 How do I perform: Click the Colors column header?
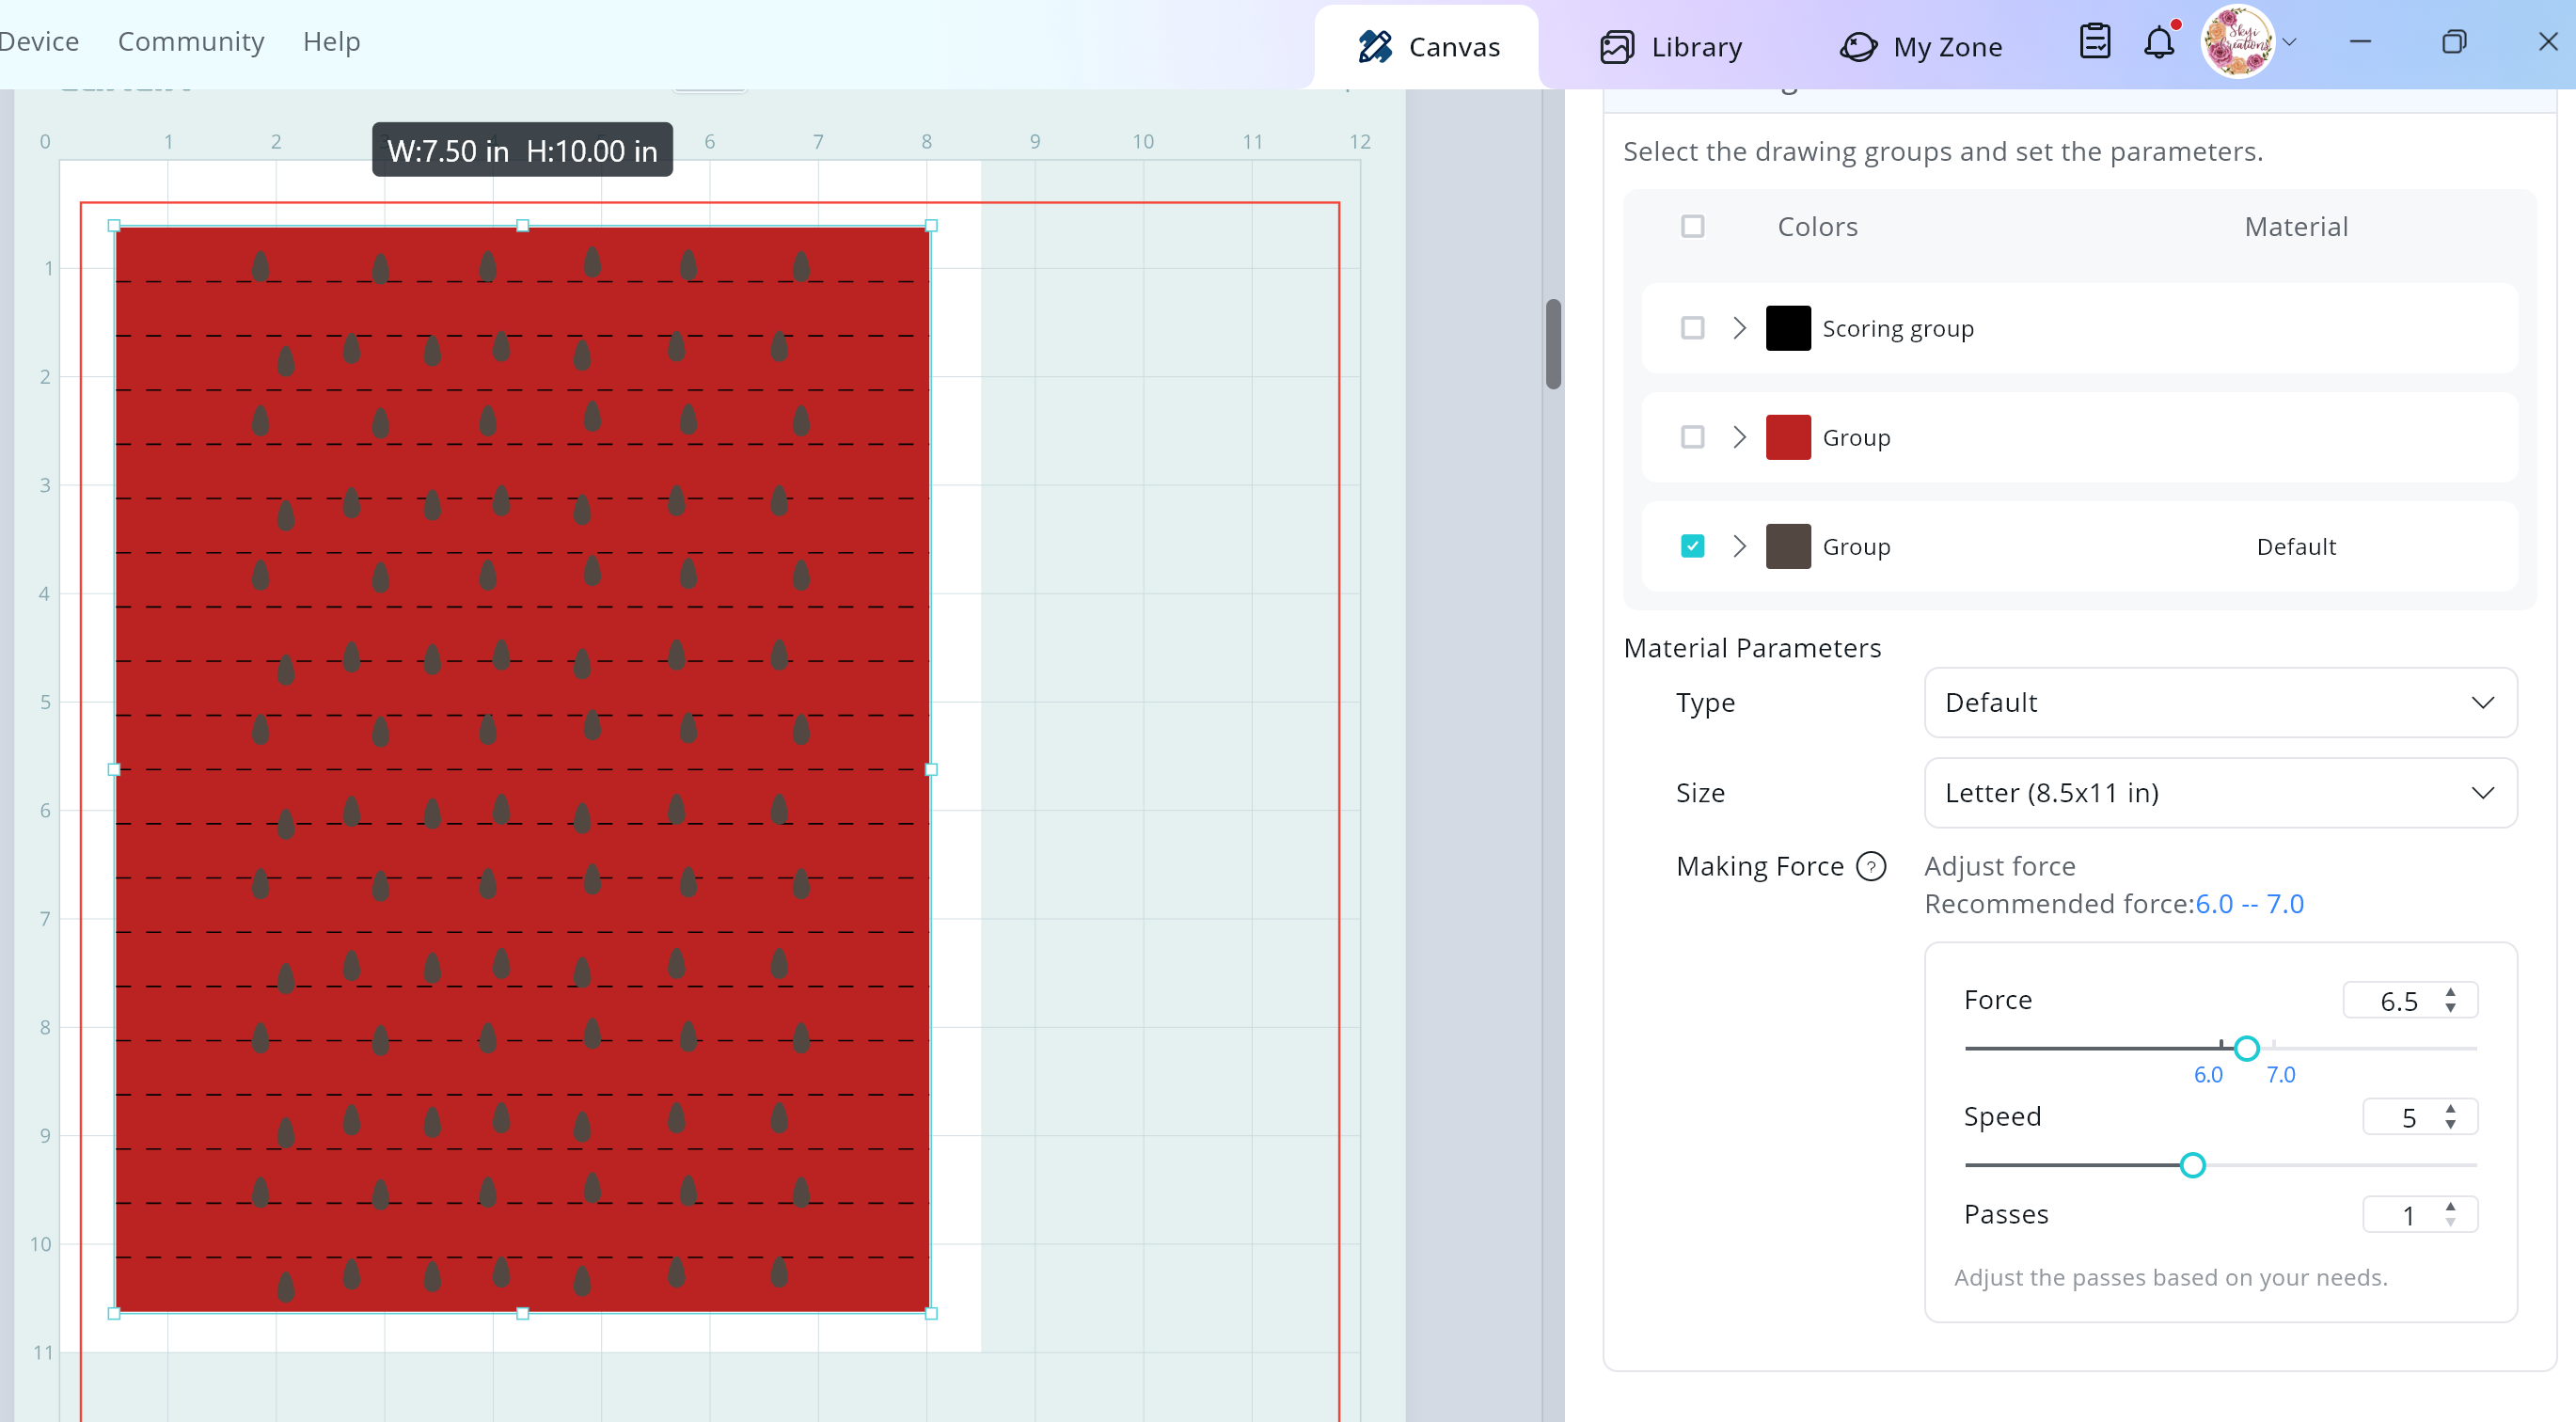[1817, 227]
